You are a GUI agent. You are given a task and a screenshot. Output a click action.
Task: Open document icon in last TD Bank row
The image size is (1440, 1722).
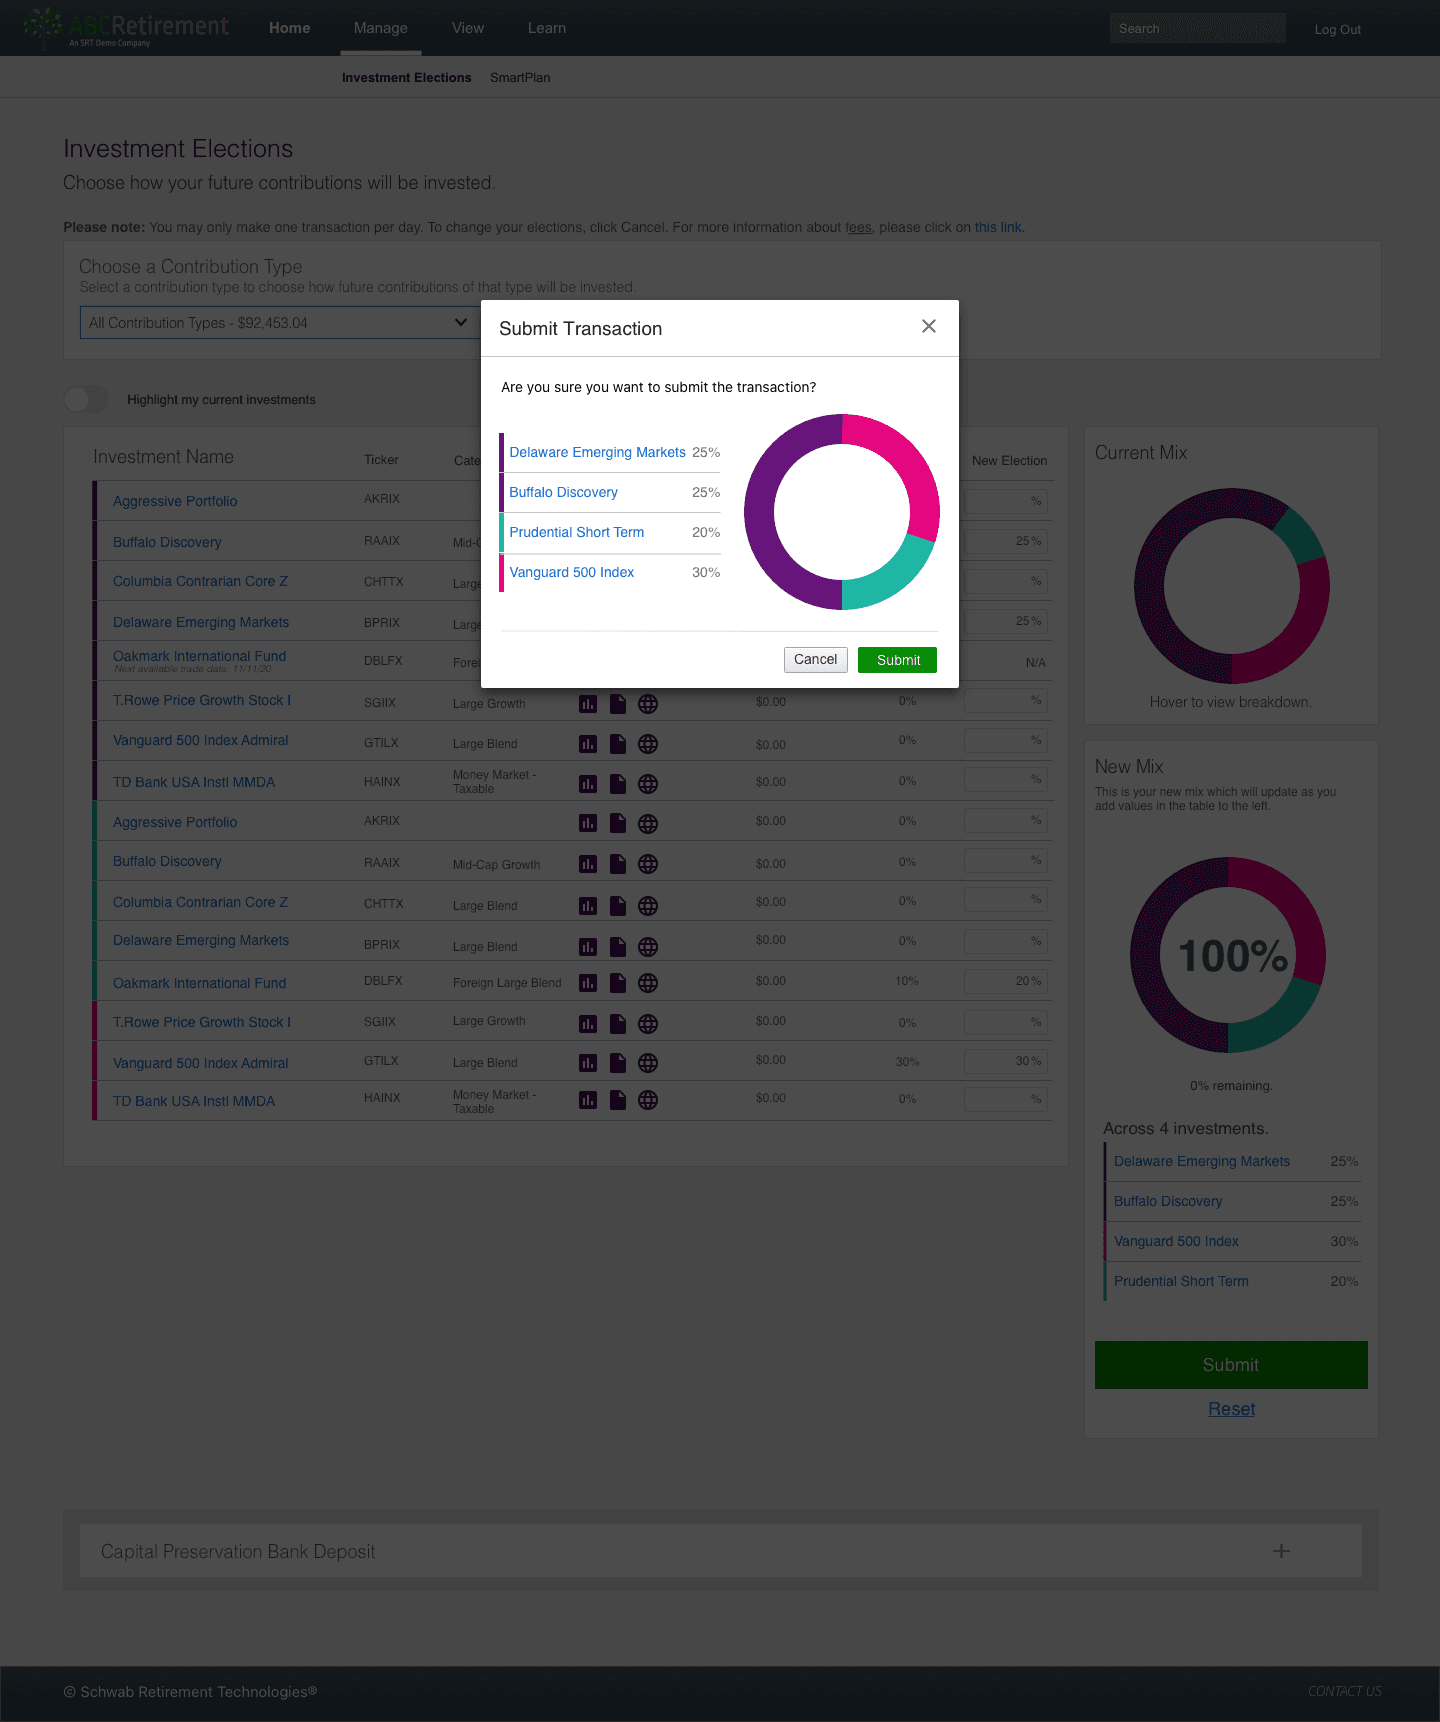coord(618,1099)
